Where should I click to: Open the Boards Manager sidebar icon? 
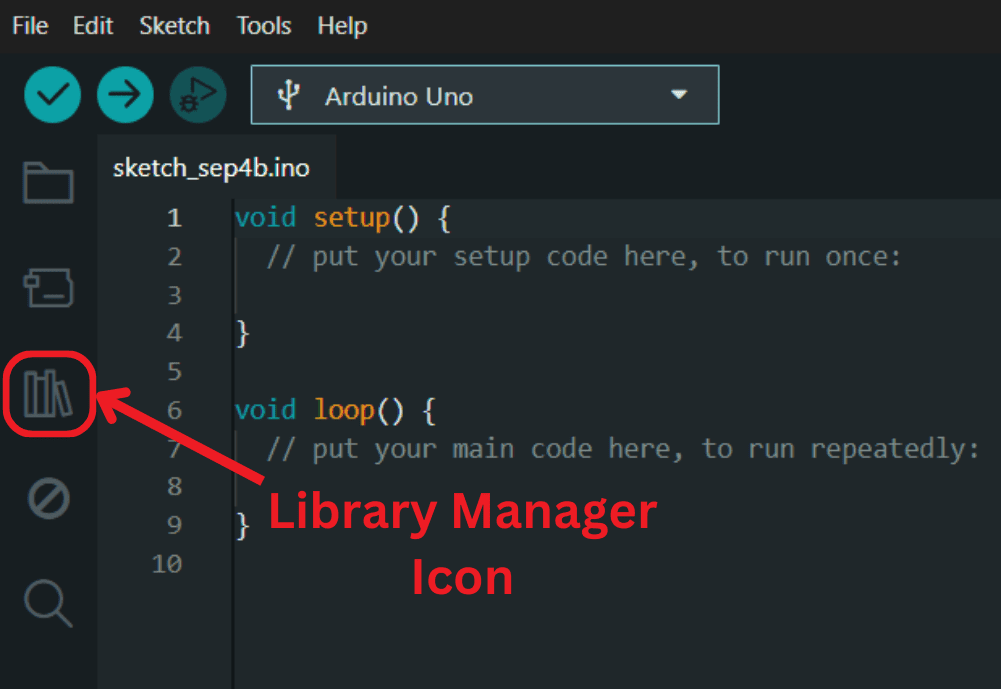click(x=47, y=288)
